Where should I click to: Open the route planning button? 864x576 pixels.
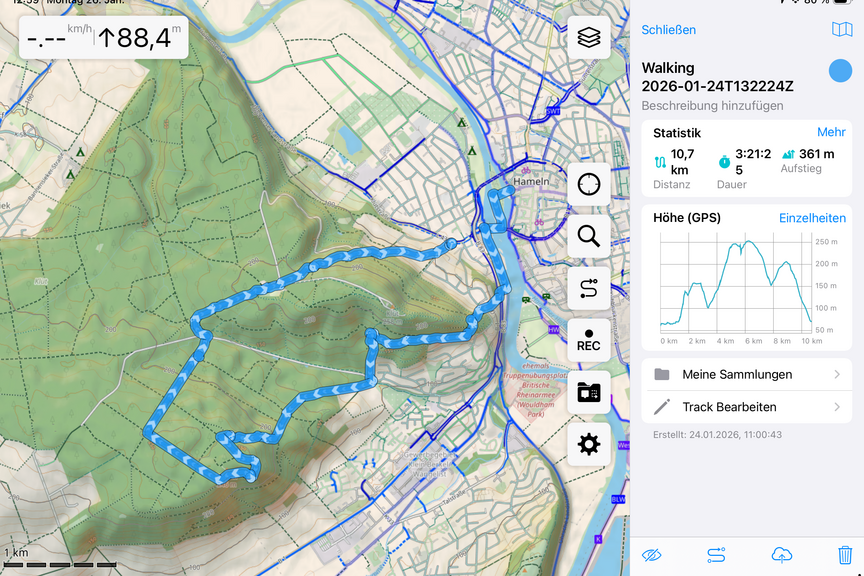tap(589, 288)
